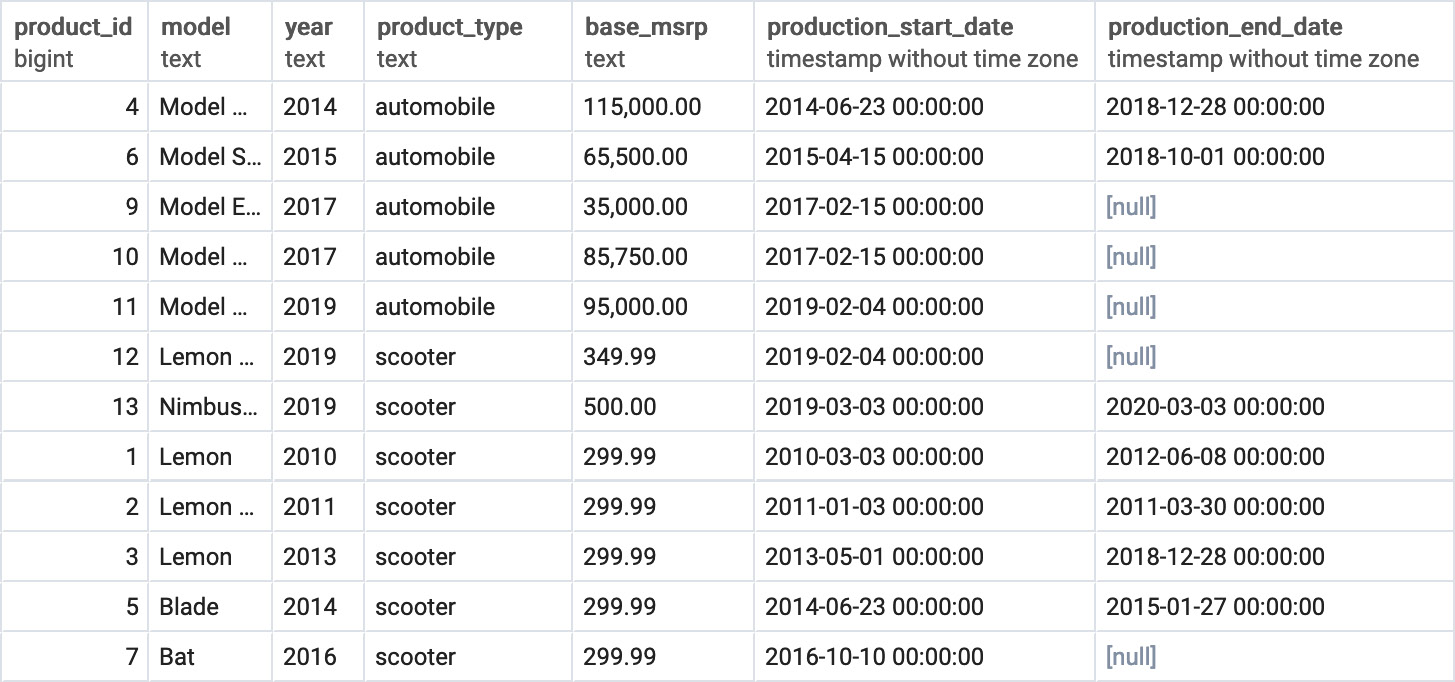
Task: Click start date 2013-05-01 00:00:00
Action: 925,556
